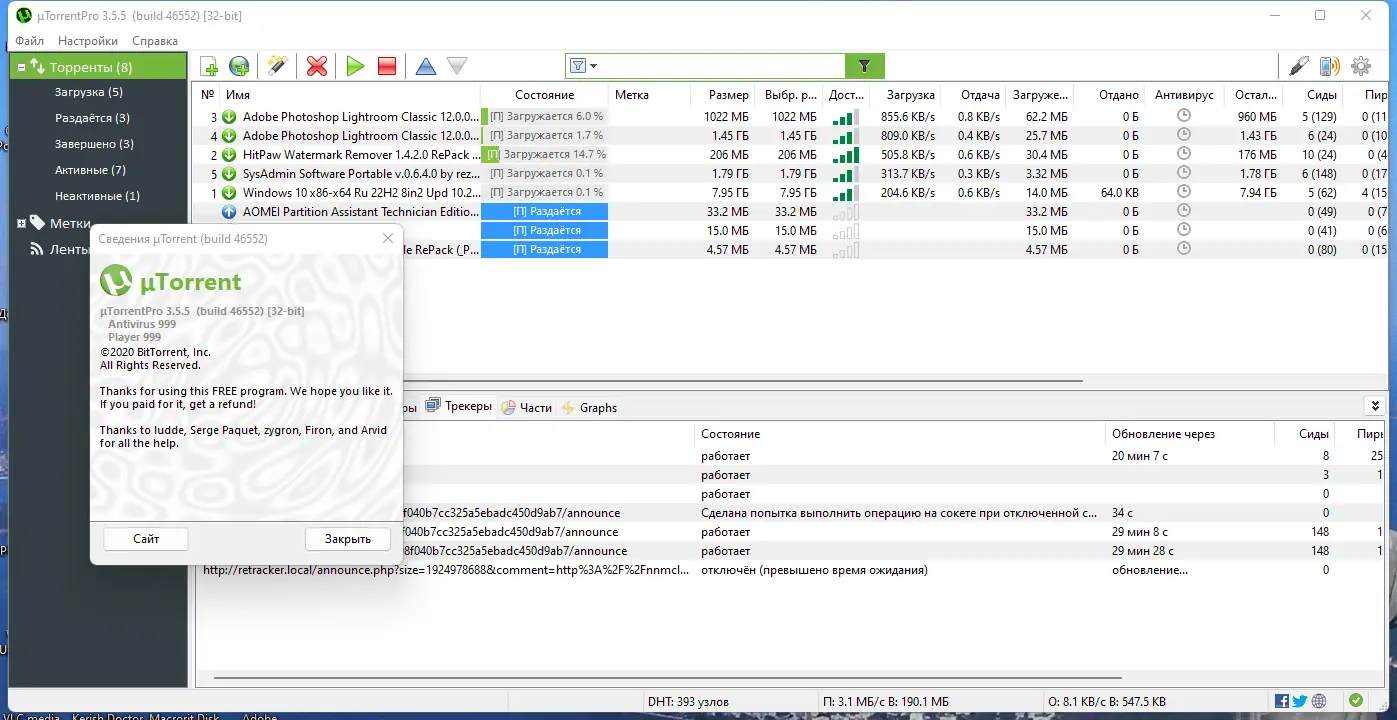Click the green filter funnel button
1397x720 pixels.
(865, 66)
